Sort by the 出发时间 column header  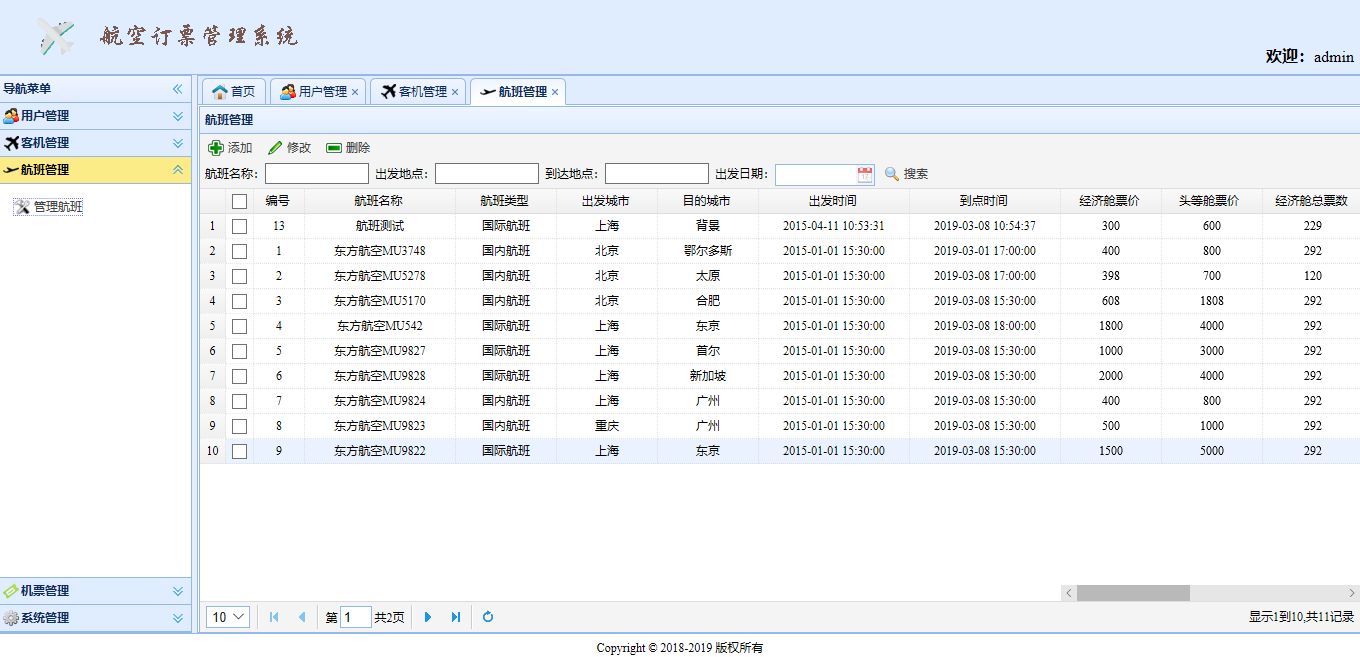(833, 201)
